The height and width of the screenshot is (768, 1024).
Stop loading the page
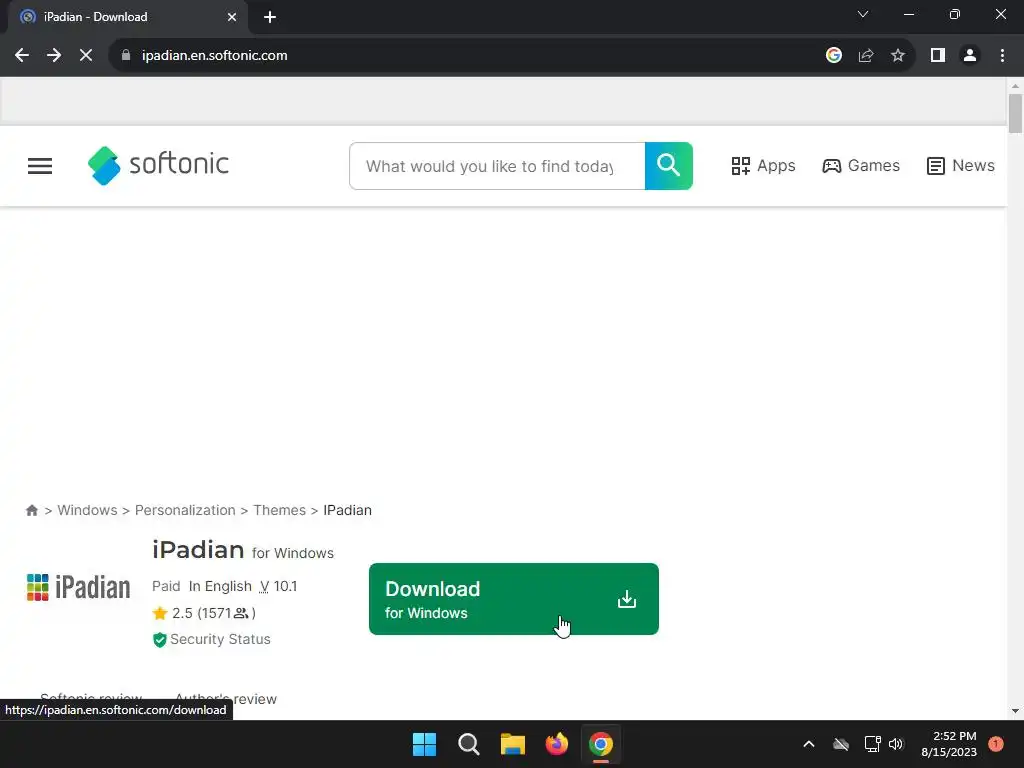click(86, 56)
